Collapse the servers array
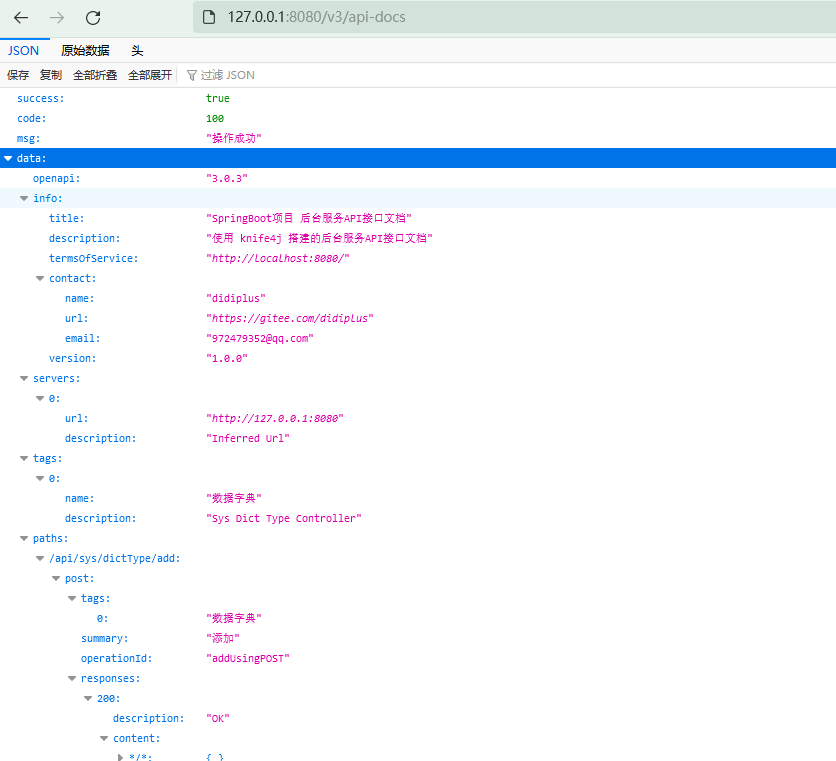 (23, 378)
